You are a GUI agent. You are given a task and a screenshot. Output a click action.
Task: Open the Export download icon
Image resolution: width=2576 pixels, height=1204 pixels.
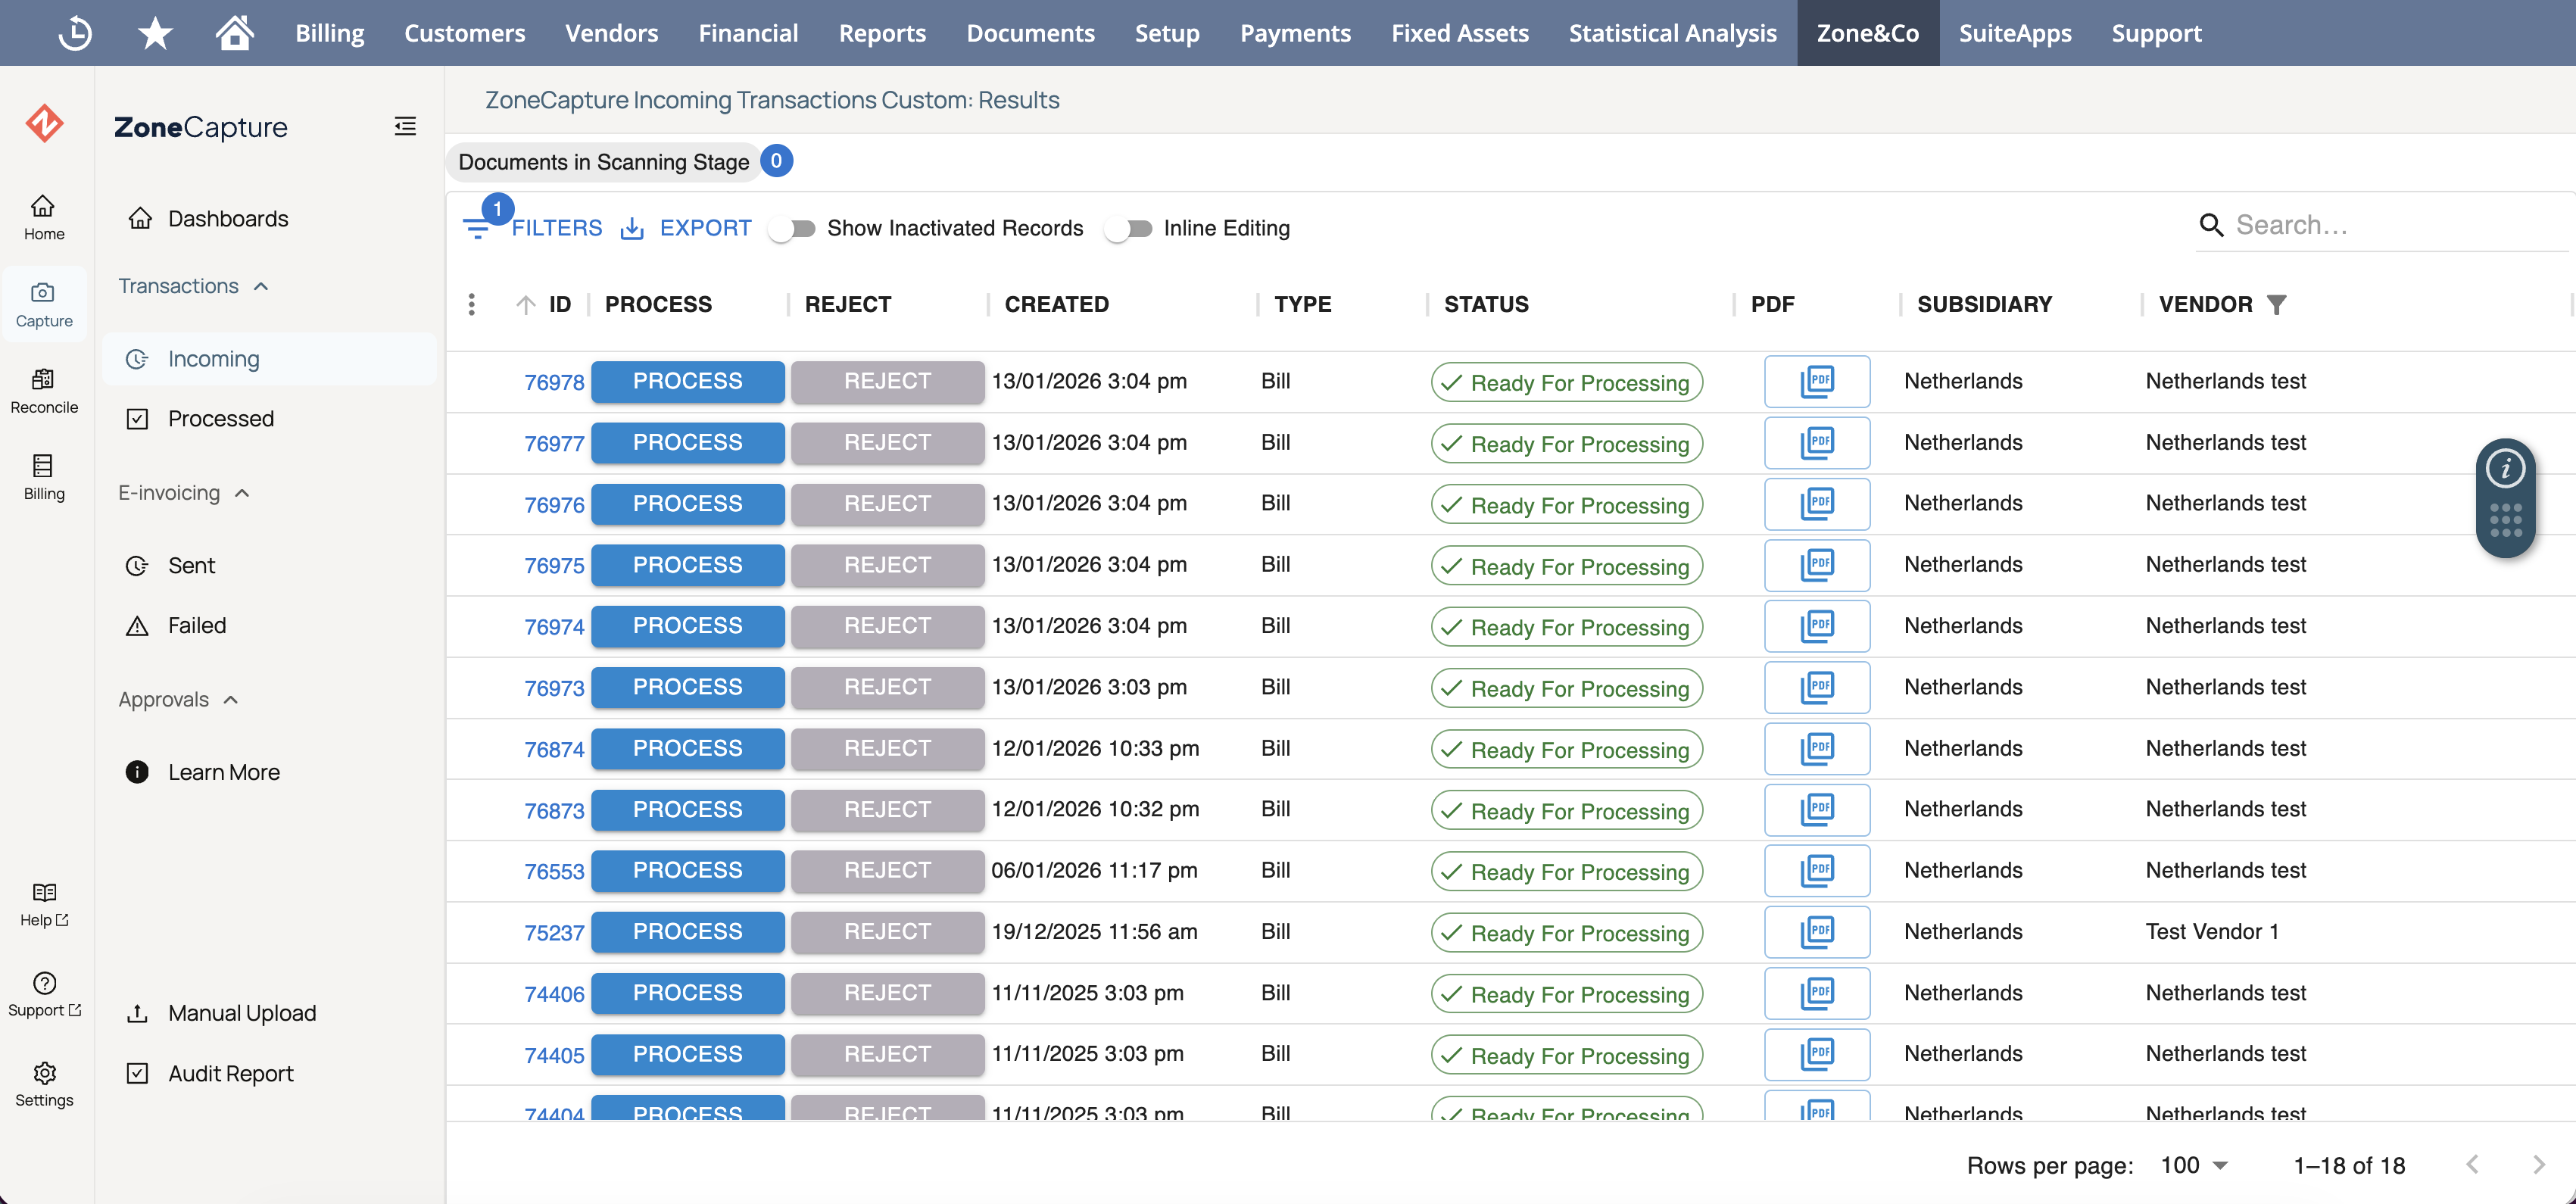[x=632, y=228]
